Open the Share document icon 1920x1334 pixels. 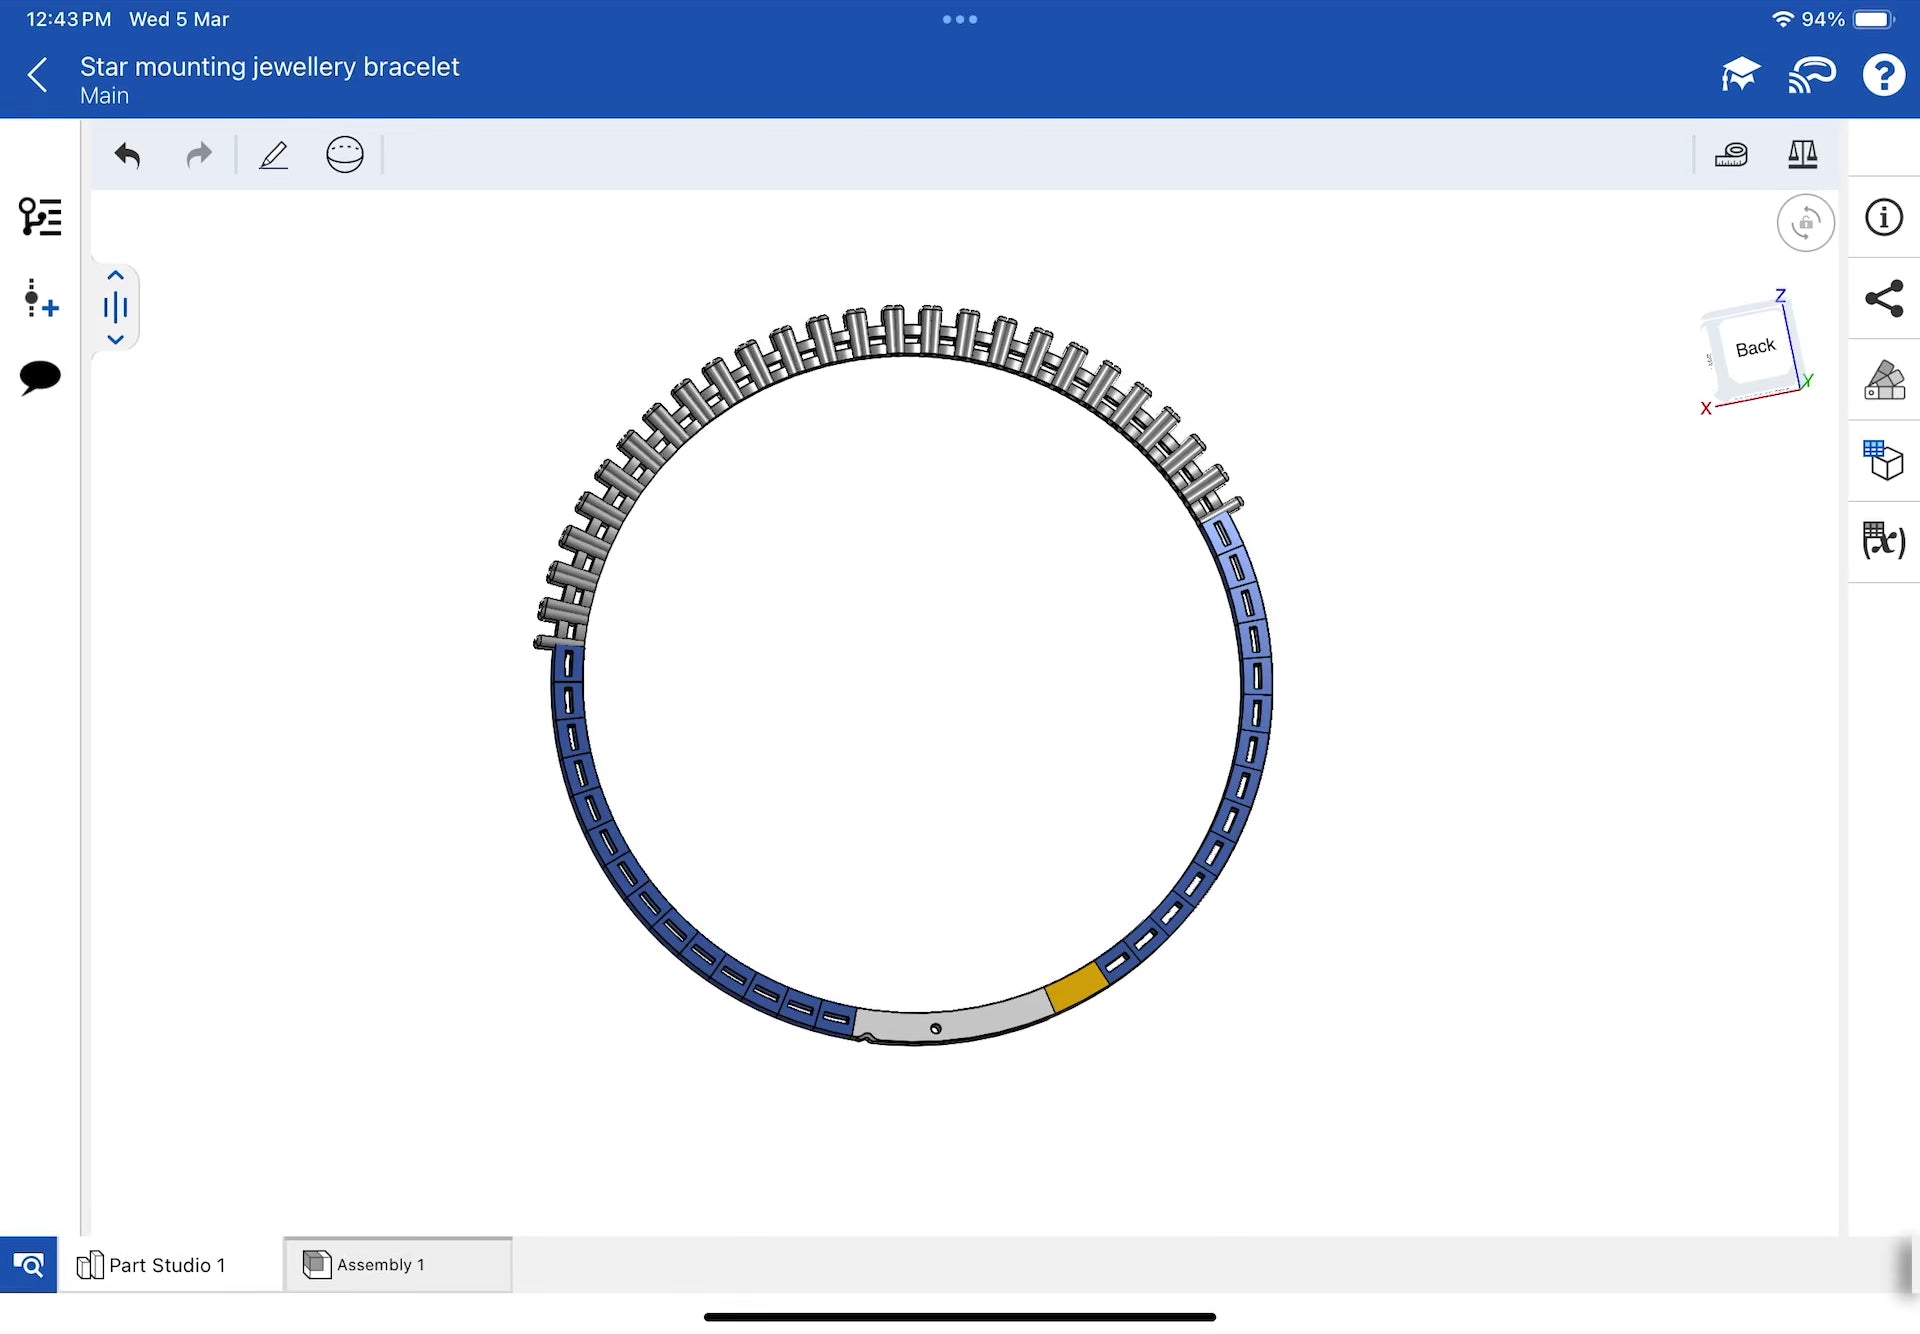click(x=1884, y=298)
